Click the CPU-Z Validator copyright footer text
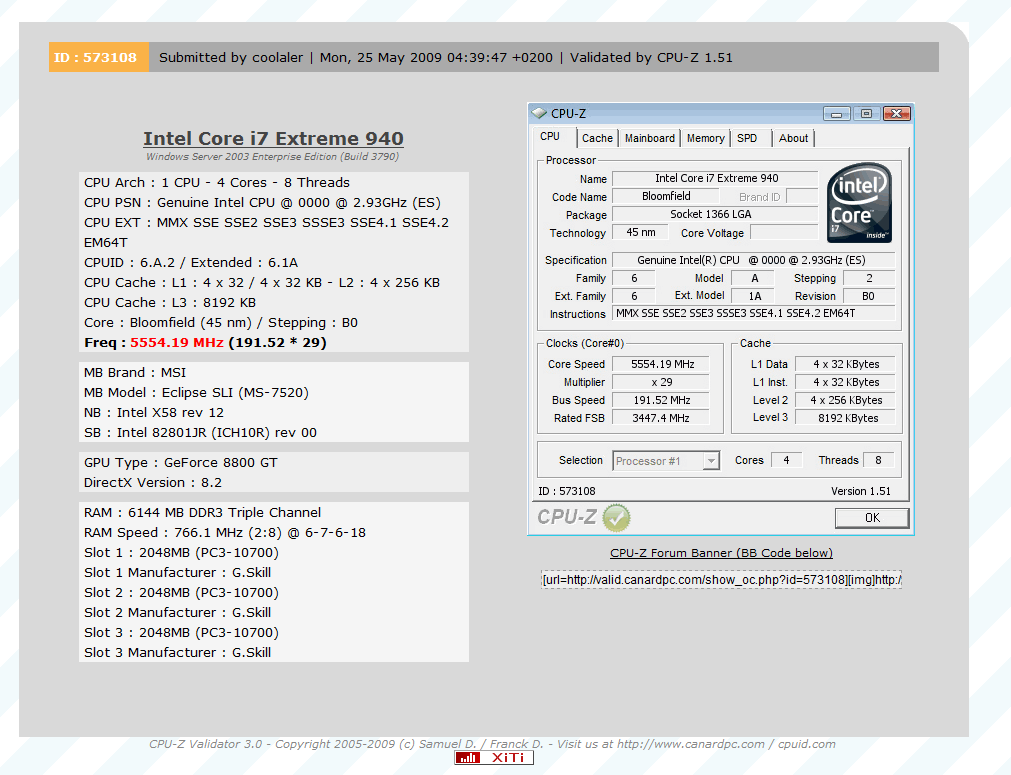Screen dimensions: 1011x775 point(492,743)
